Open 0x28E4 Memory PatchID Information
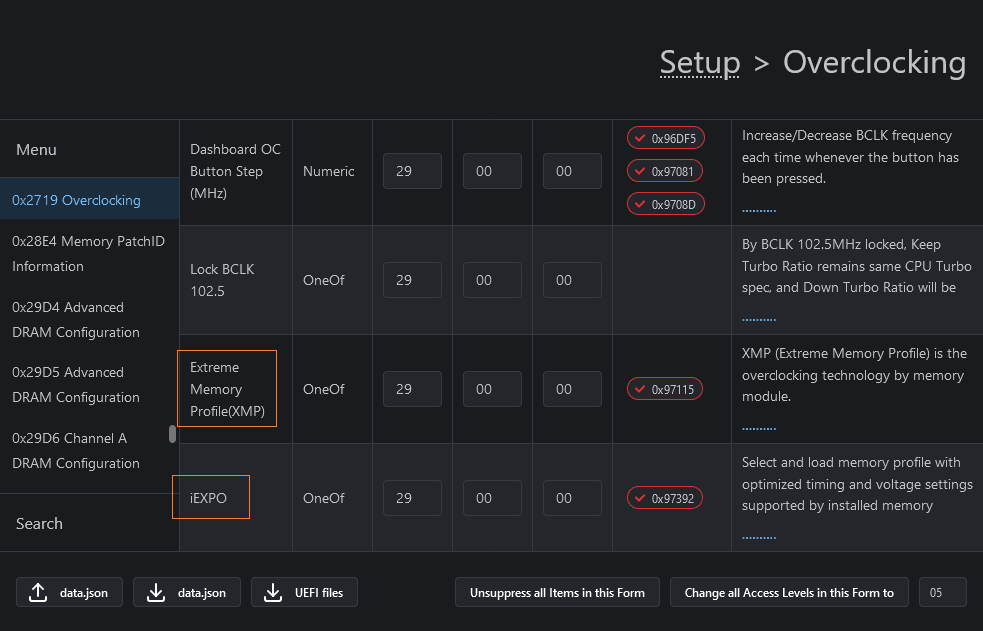This screenshot has width=983, height=631. [x=88, y=254]
